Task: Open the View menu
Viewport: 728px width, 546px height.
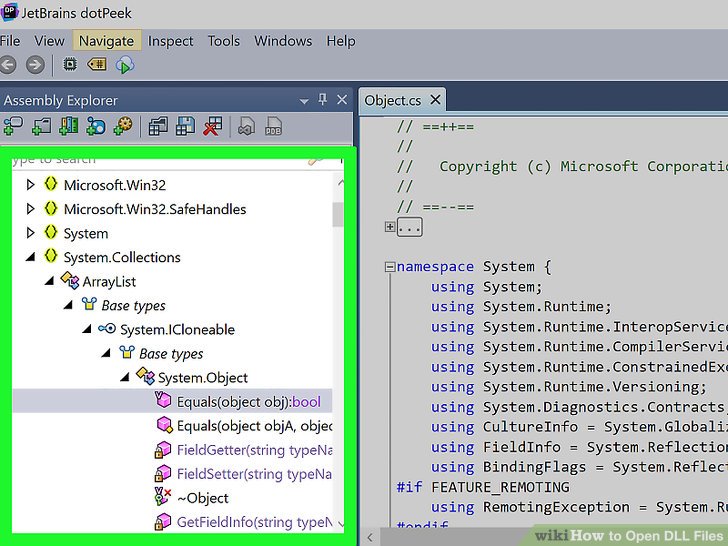Action: point(49,41)
